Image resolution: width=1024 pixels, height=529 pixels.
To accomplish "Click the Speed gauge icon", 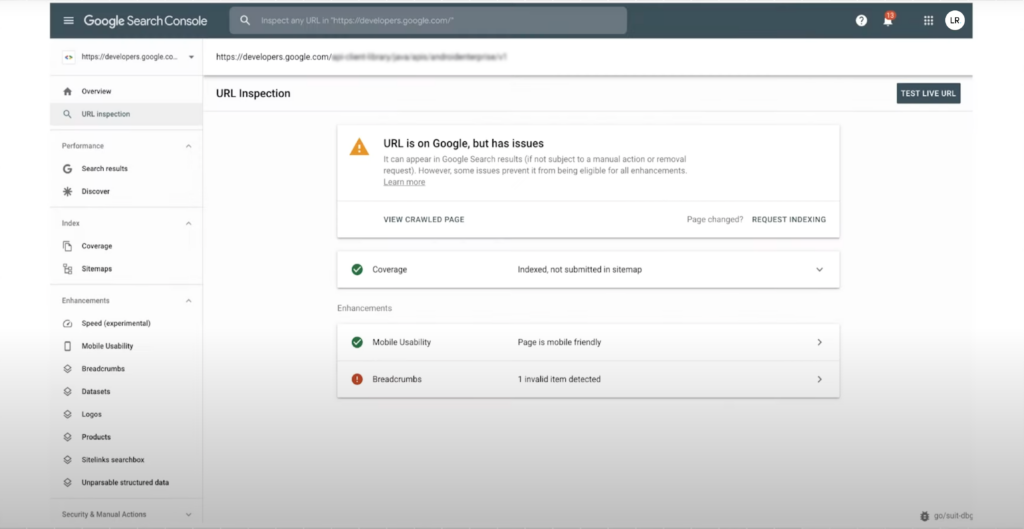I will point(67,324).
